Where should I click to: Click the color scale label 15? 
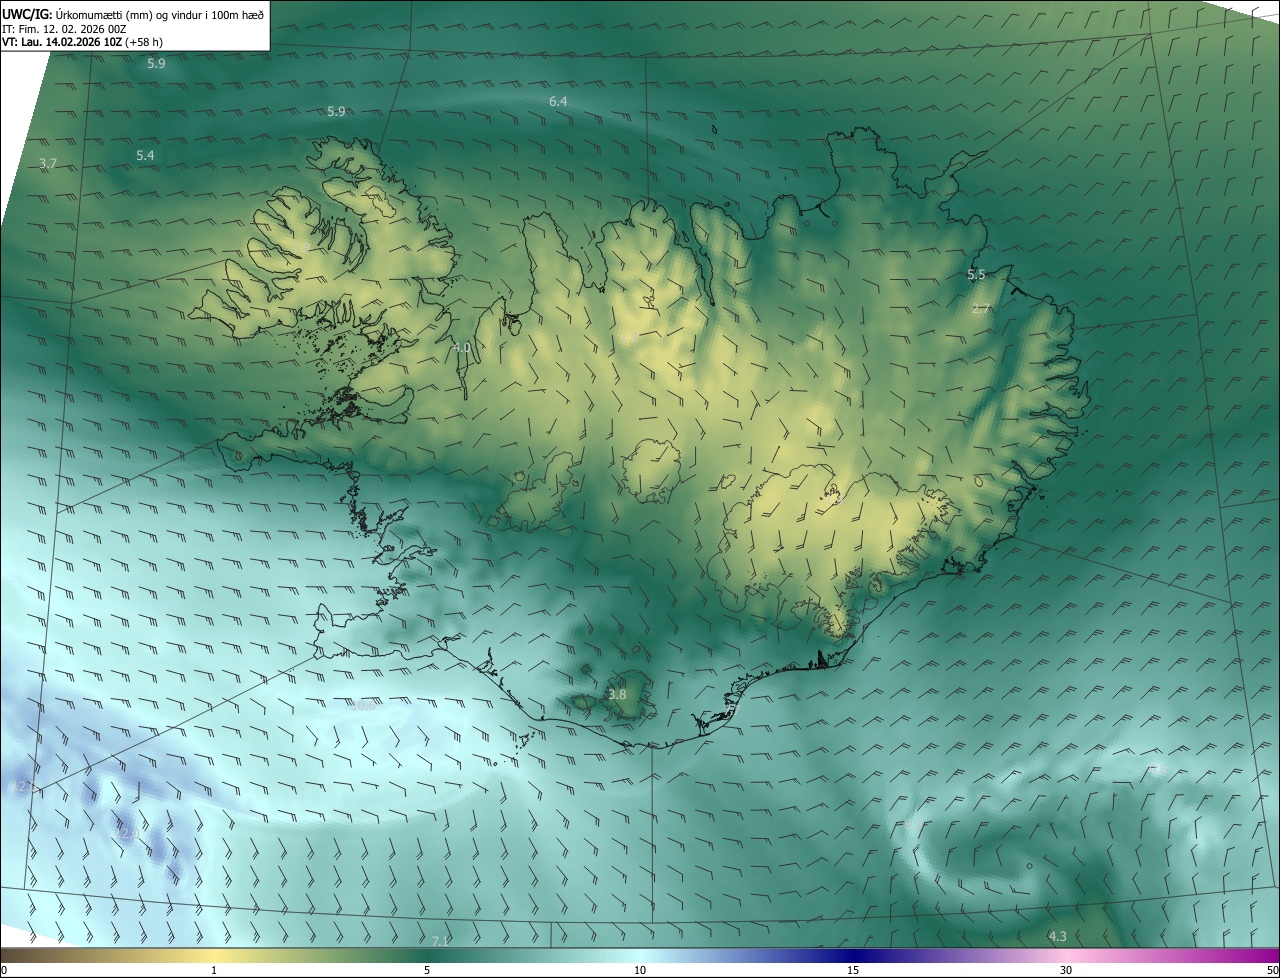click(853, 971)
